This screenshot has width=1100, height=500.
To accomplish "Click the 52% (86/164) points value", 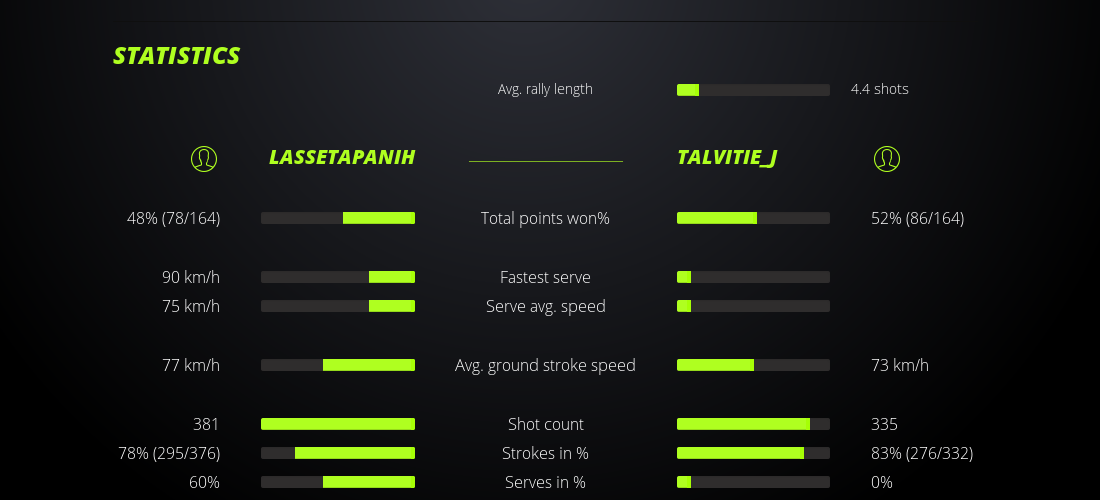I will (918, 218).
